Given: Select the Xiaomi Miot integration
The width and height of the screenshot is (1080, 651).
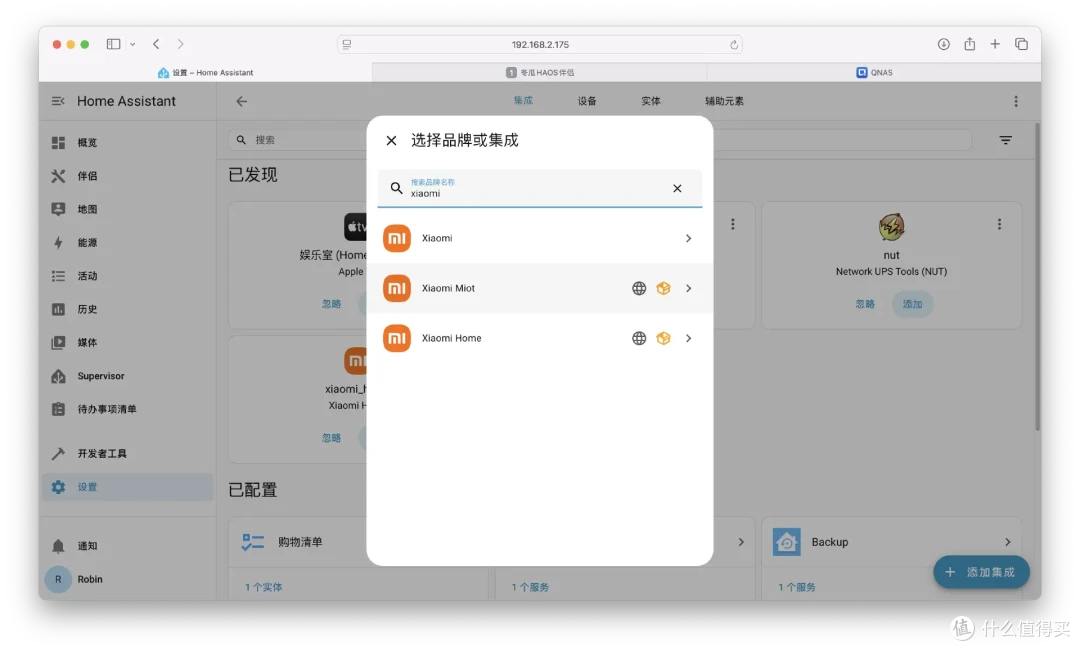Looking at the screenshot, I should 539,288.
